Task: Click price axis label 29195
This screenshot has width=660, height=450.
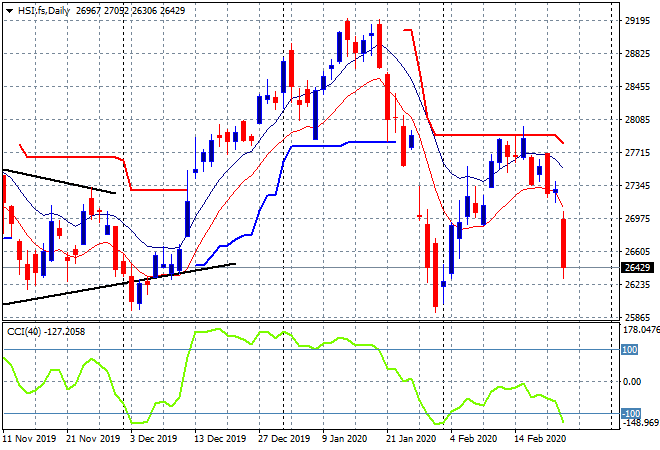Action: coord(637,21)
